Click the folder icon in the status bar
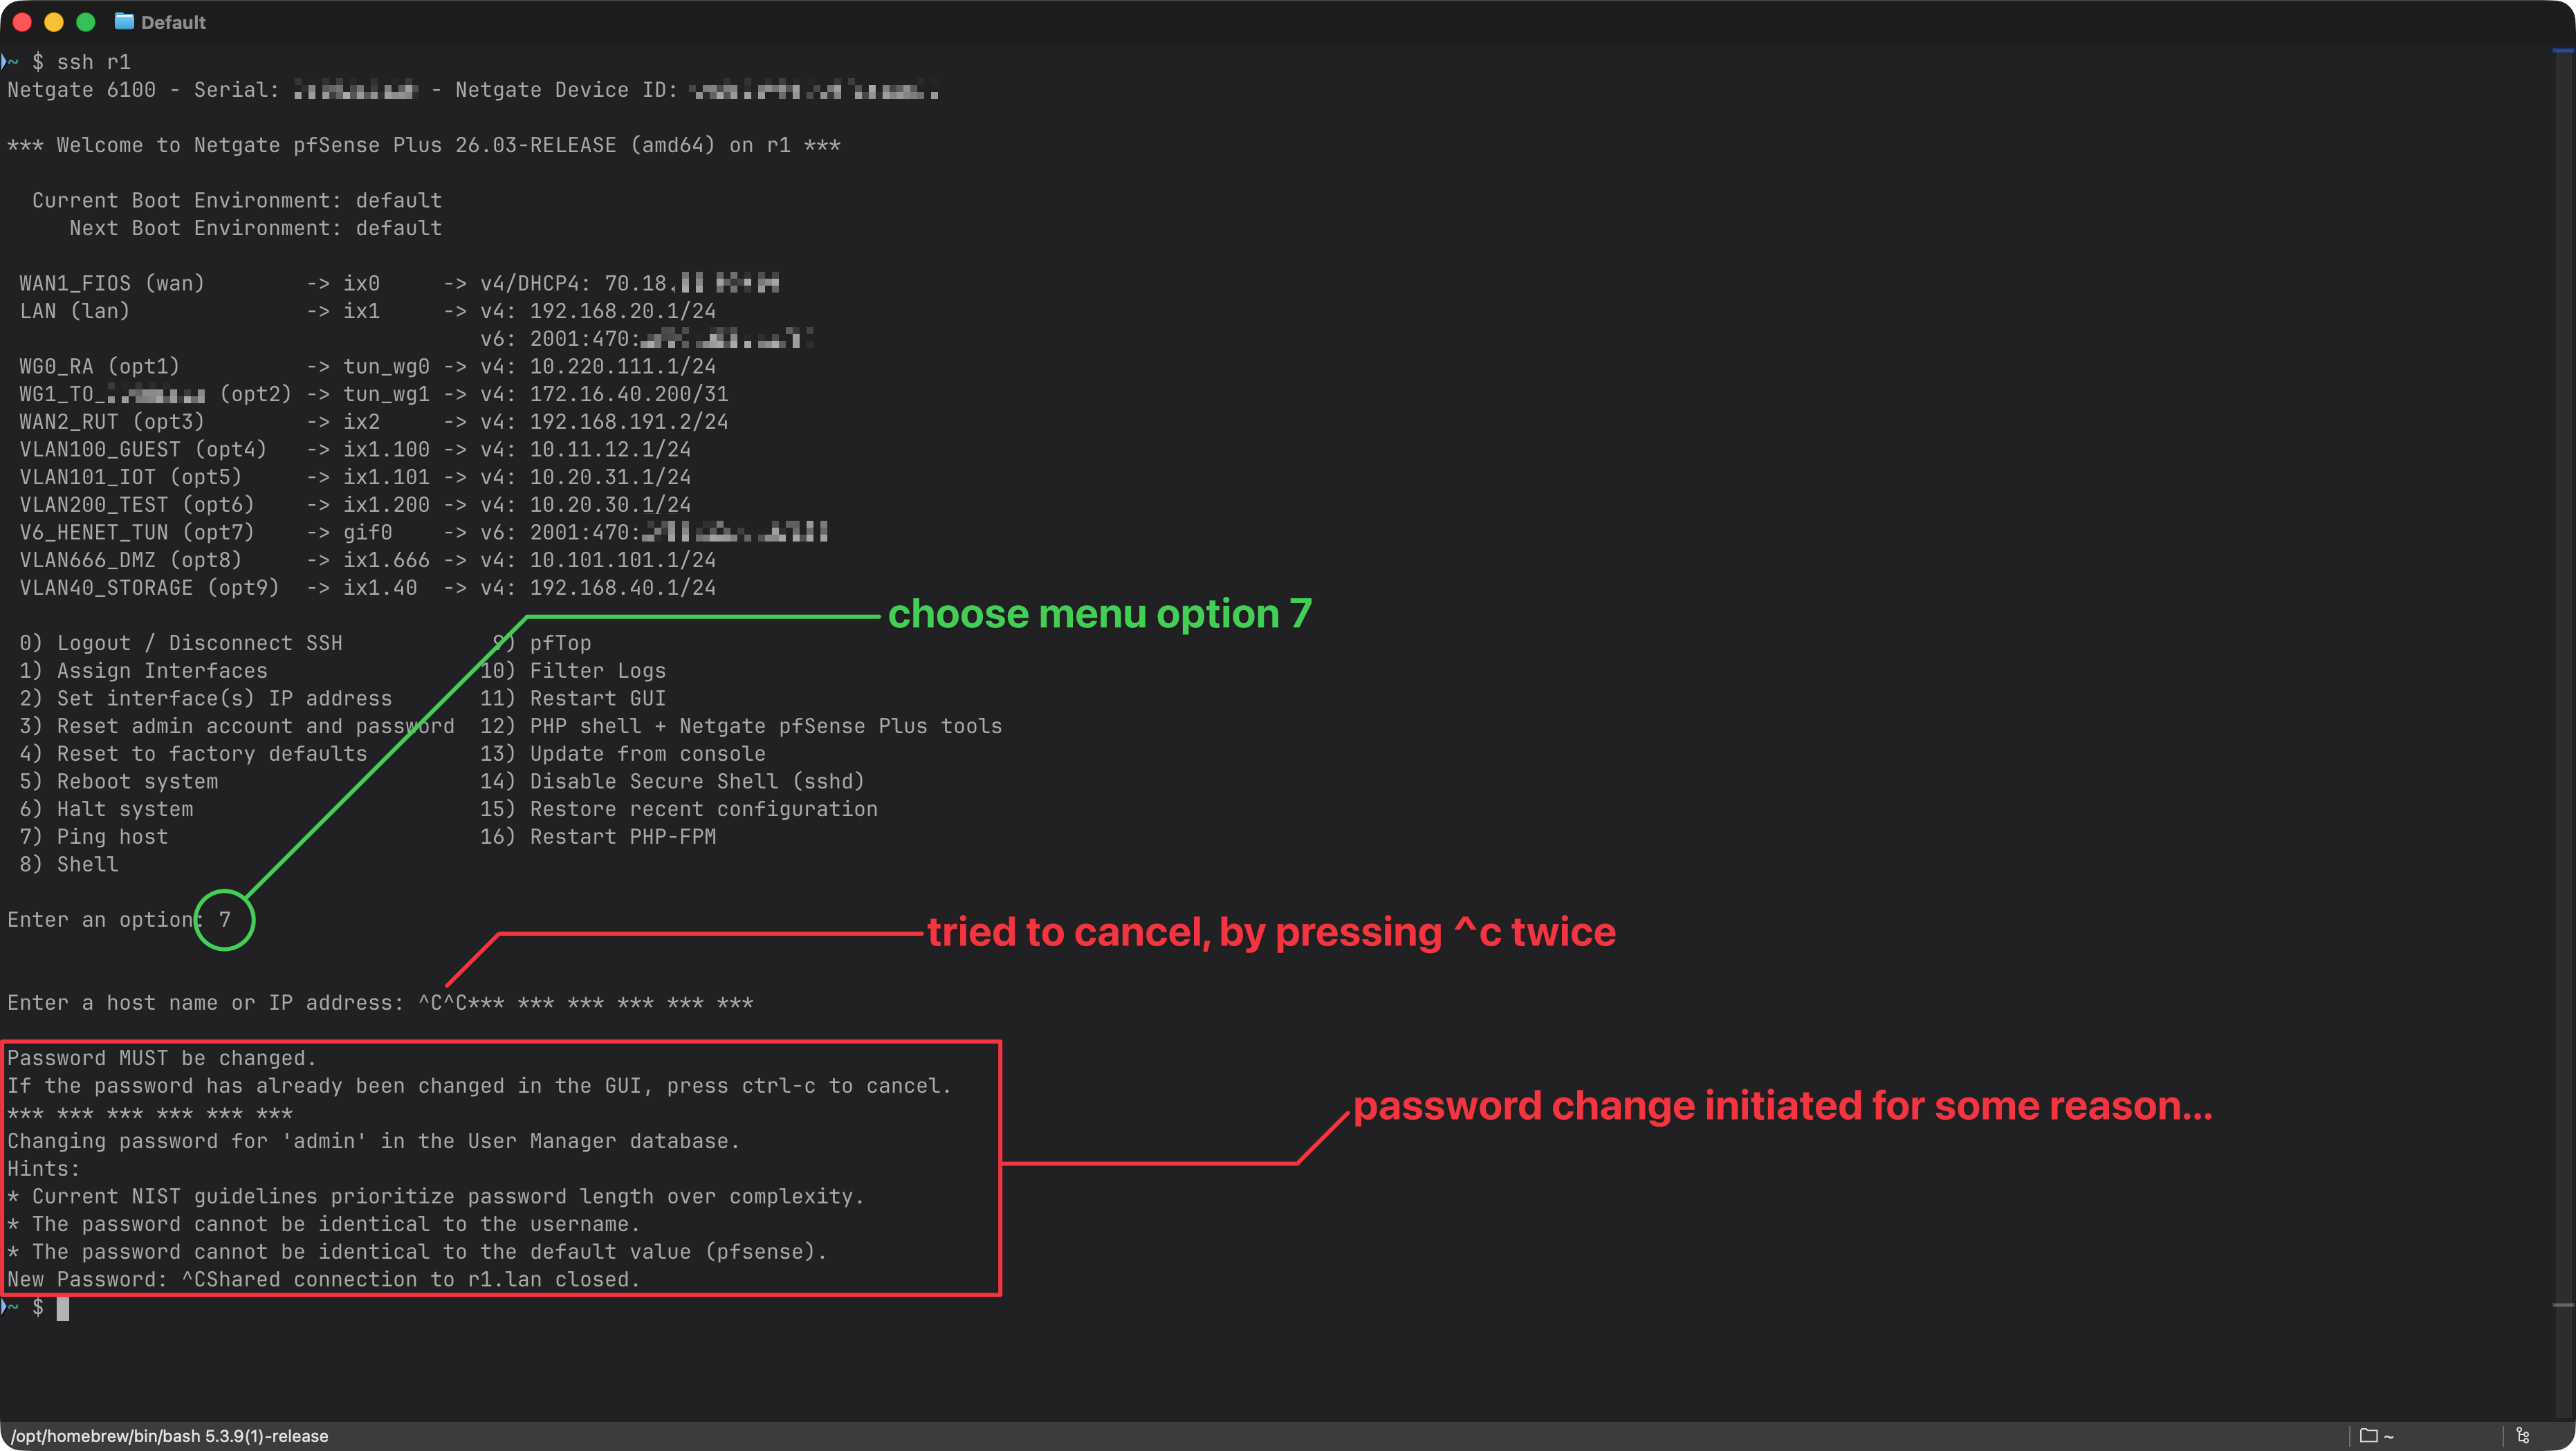Viewport: 2576px width, 1451px height. (2368, 1436)
